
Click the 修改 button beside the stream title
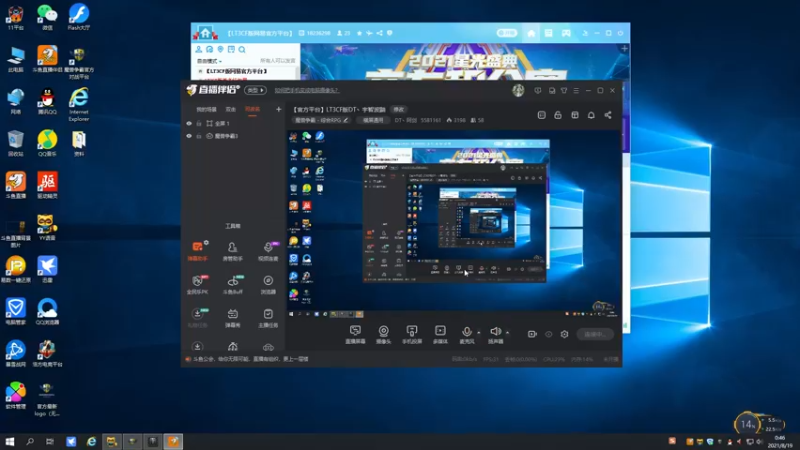pos(398,110)
